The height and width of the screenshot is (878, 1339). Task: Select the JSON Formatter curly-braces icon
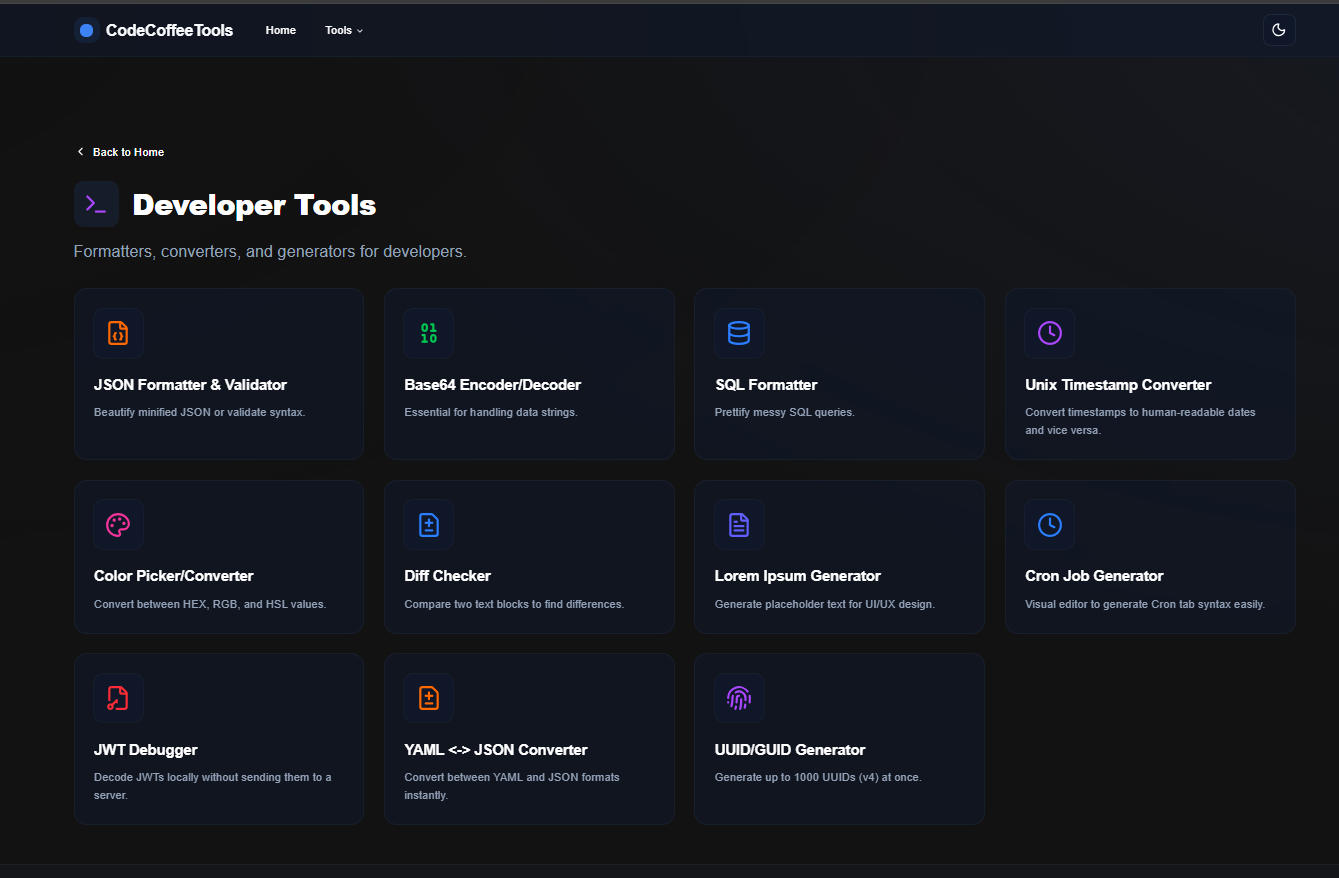pyautogui.click(x=118, y=333)
